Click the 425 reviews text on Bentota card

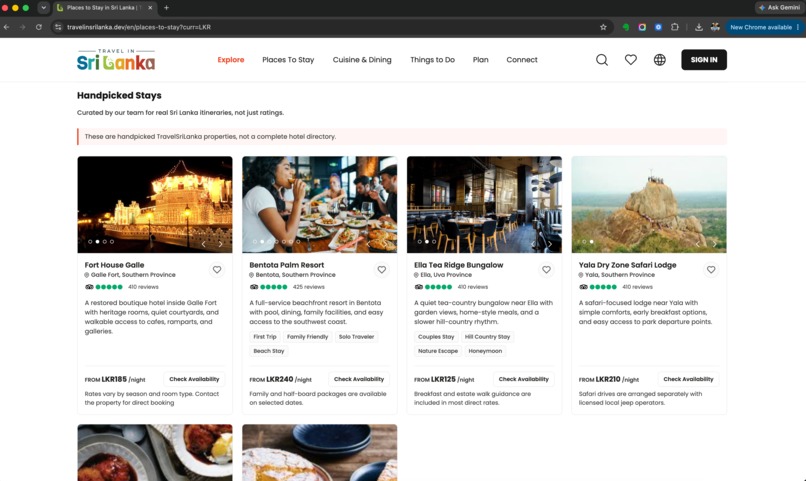pos(308,287)
